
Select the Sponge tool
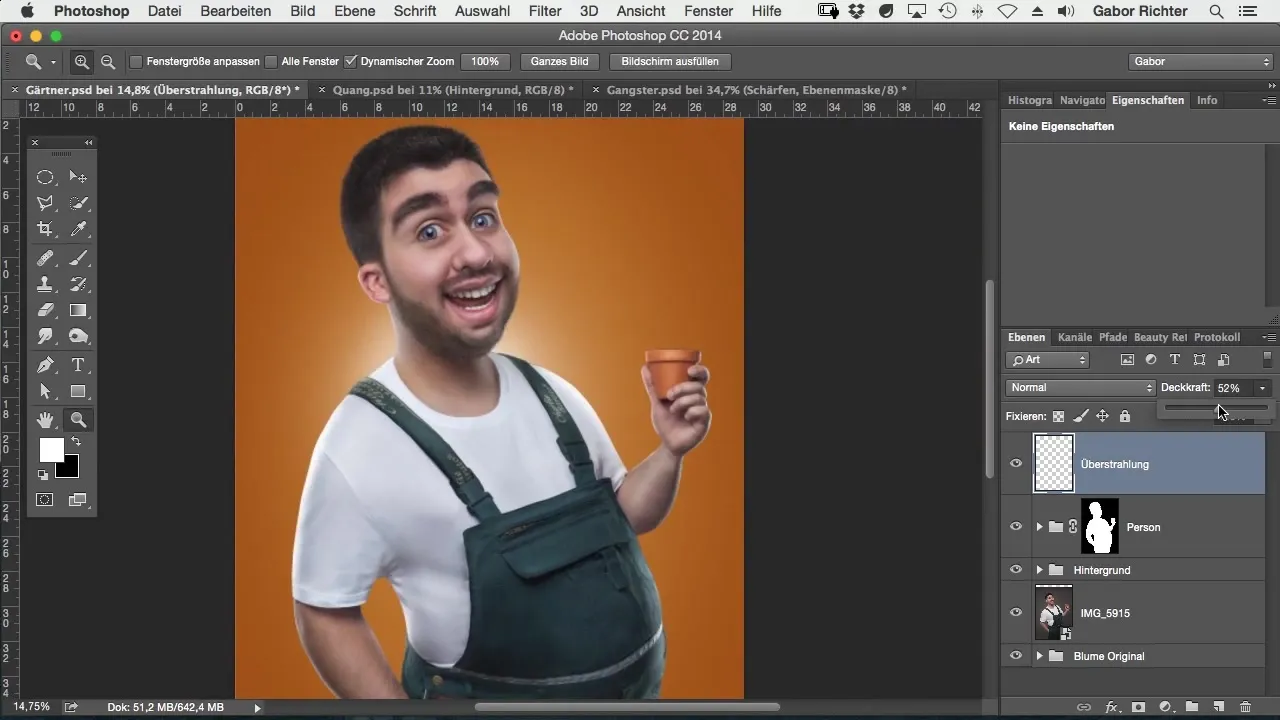click(x=78, y=336)
